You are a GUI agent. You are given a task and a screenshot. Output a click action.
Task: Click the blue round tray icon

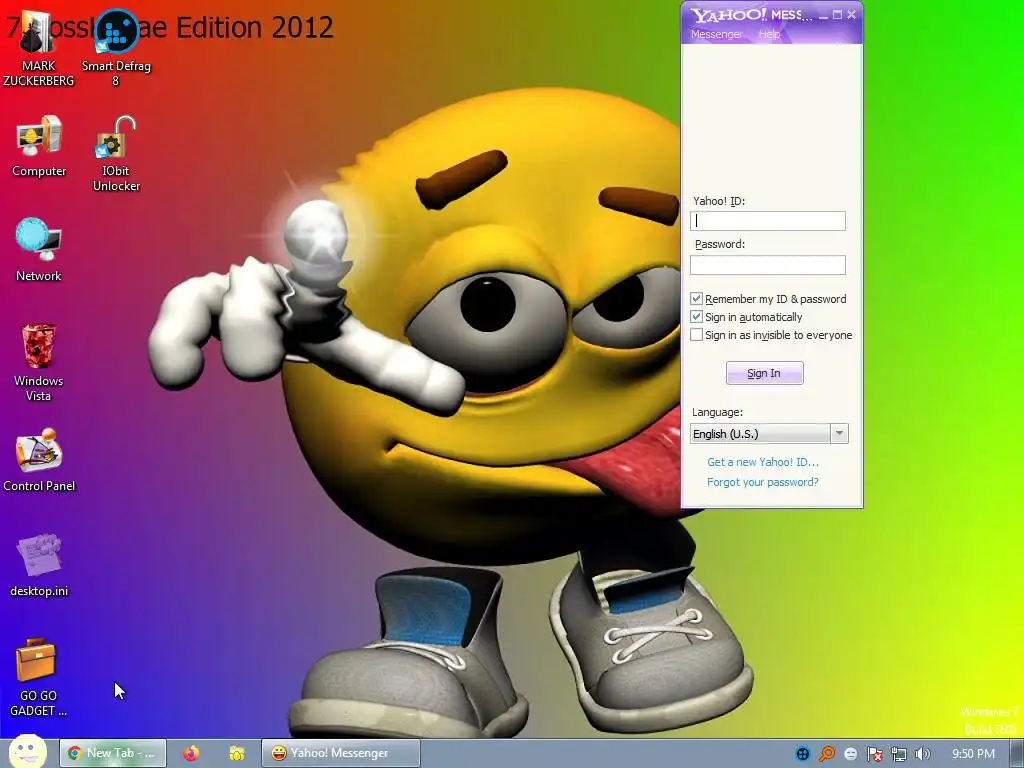tap(803, 754)
